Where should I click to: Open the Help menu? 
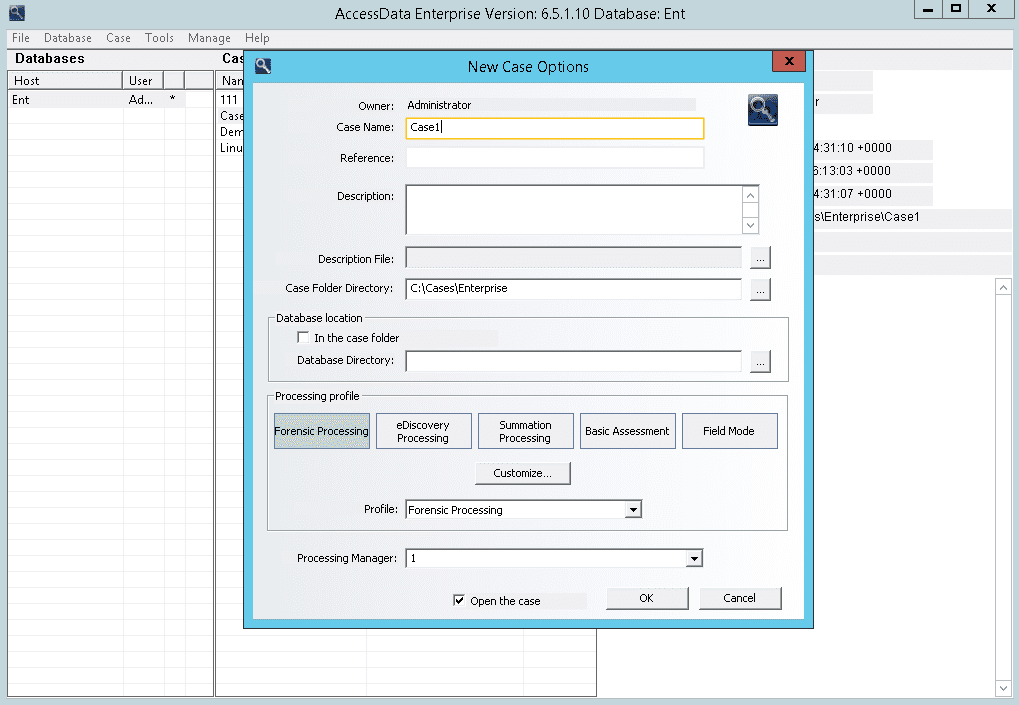257,38
